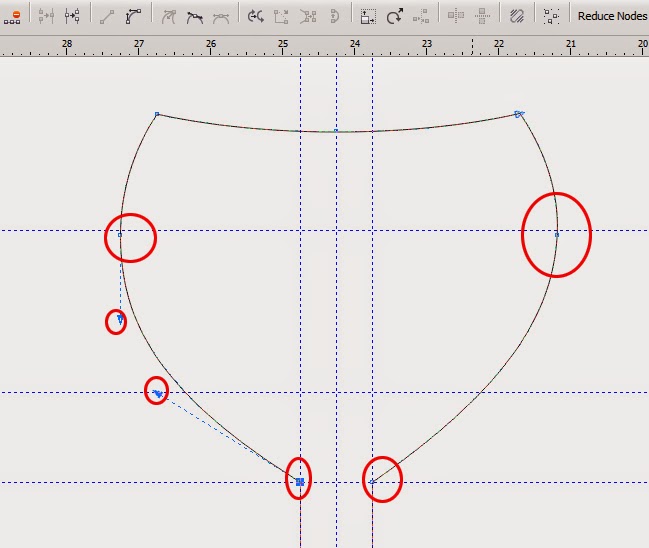Select Convert to Line icon
The image size is (649, 548).
107,17
